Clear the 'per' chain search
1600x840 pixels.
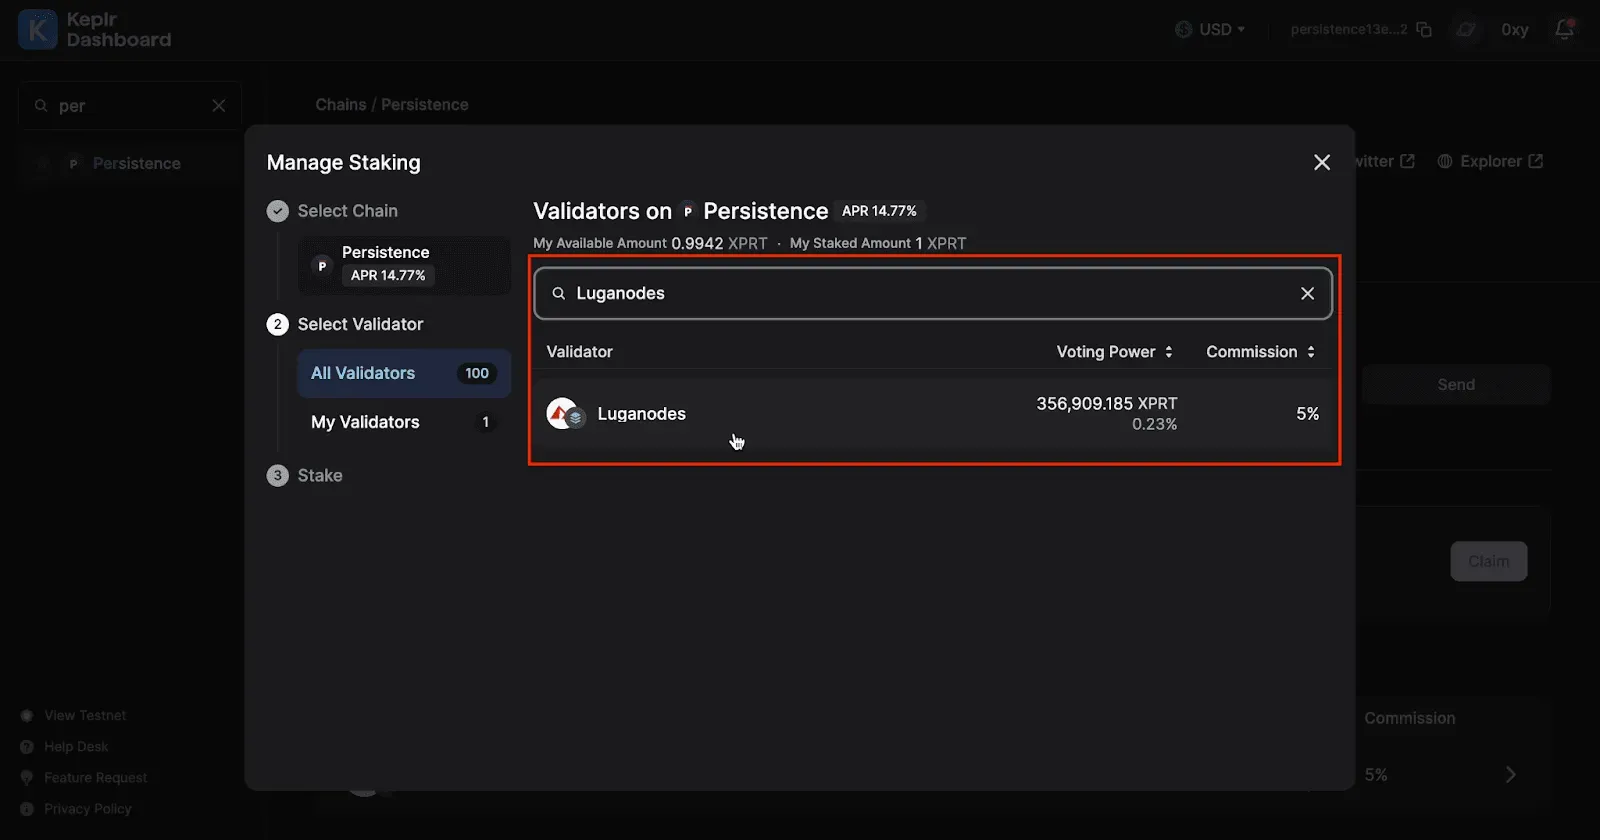(219, 106)
